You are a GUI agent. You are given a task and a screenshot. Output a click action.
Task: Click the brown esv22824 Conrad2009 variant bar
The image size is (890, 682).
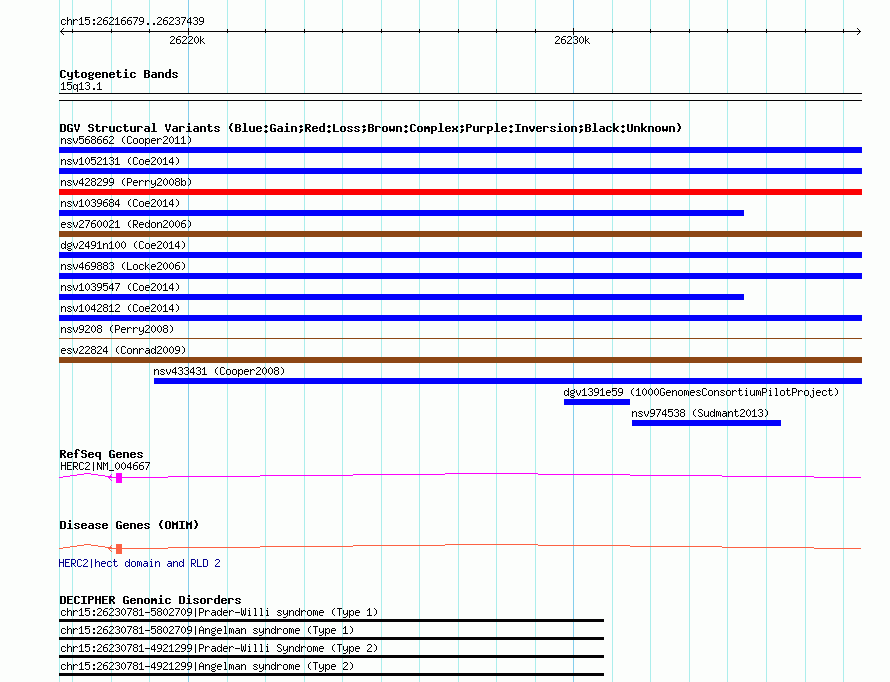pyautogui.click(x=460, y=360)
